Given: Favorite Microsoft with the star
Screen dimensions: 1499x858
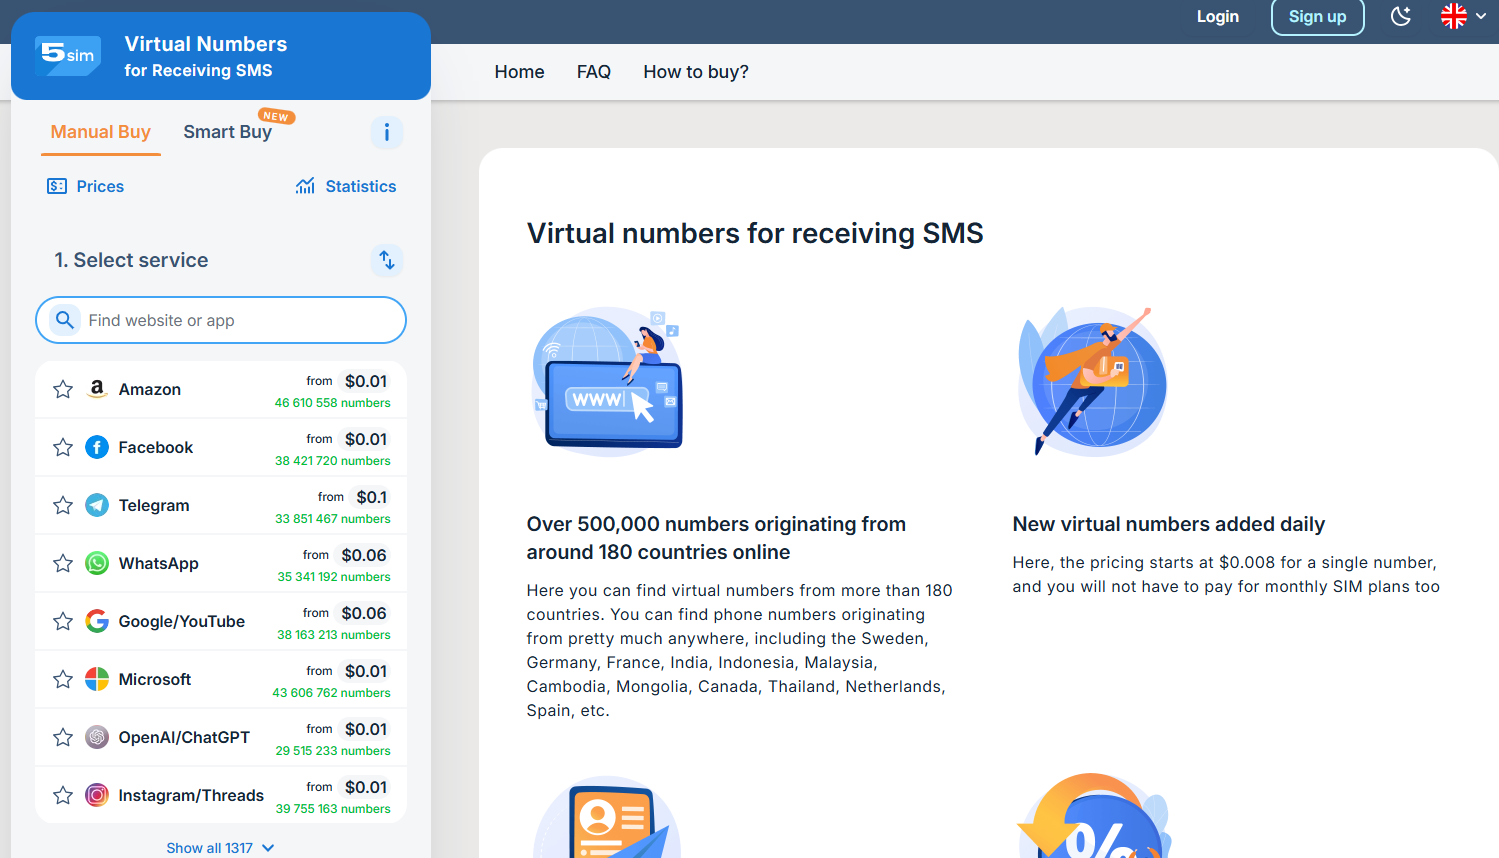Looking at the screenshot, I should [63, 679].
